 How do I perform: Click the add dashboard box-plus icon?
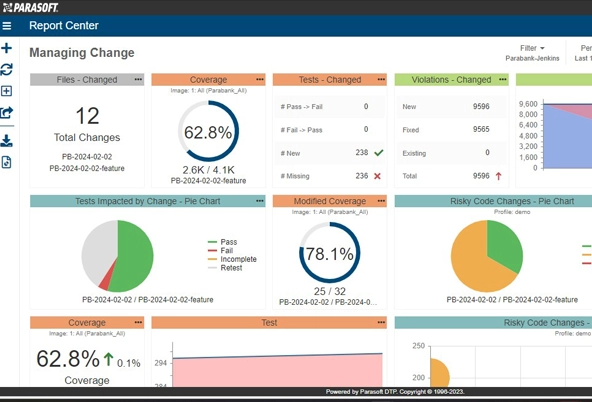coord(6,91)
